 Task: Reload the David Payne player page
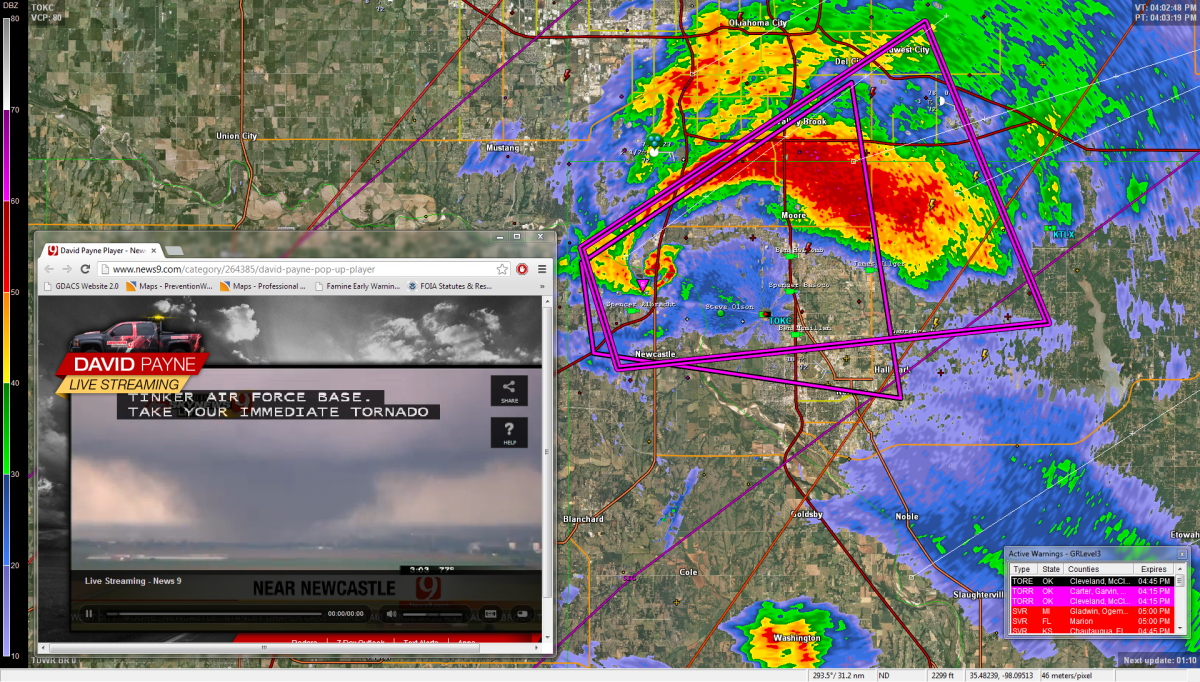click(86, 269)
